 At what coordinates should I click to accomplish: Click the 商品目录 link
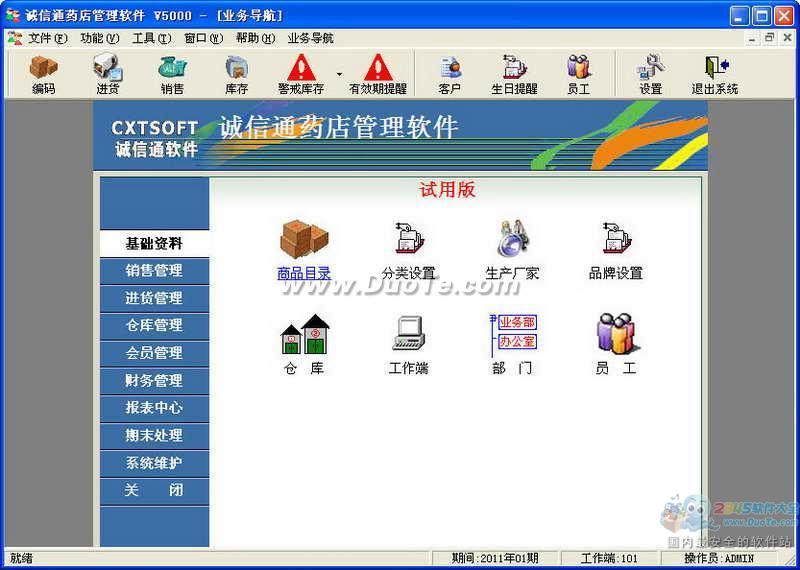[304, 273]
